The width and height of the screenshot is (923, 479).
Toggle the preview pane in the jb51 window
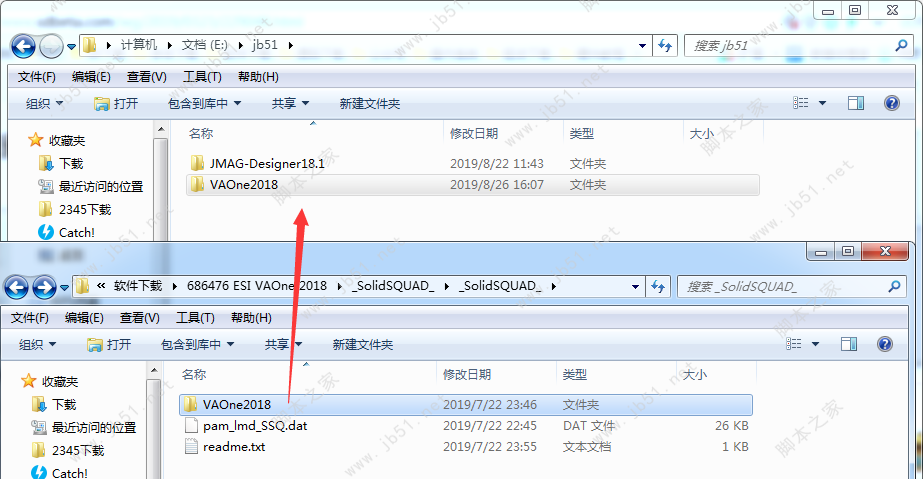click(856, 103)
